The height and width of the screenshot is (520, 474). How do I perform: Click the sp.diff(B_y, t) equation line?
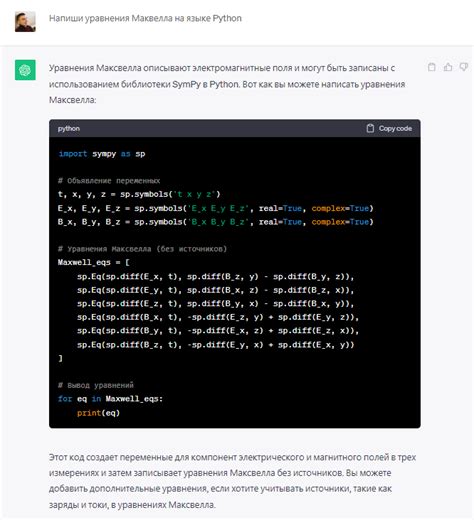coord(218,331)
